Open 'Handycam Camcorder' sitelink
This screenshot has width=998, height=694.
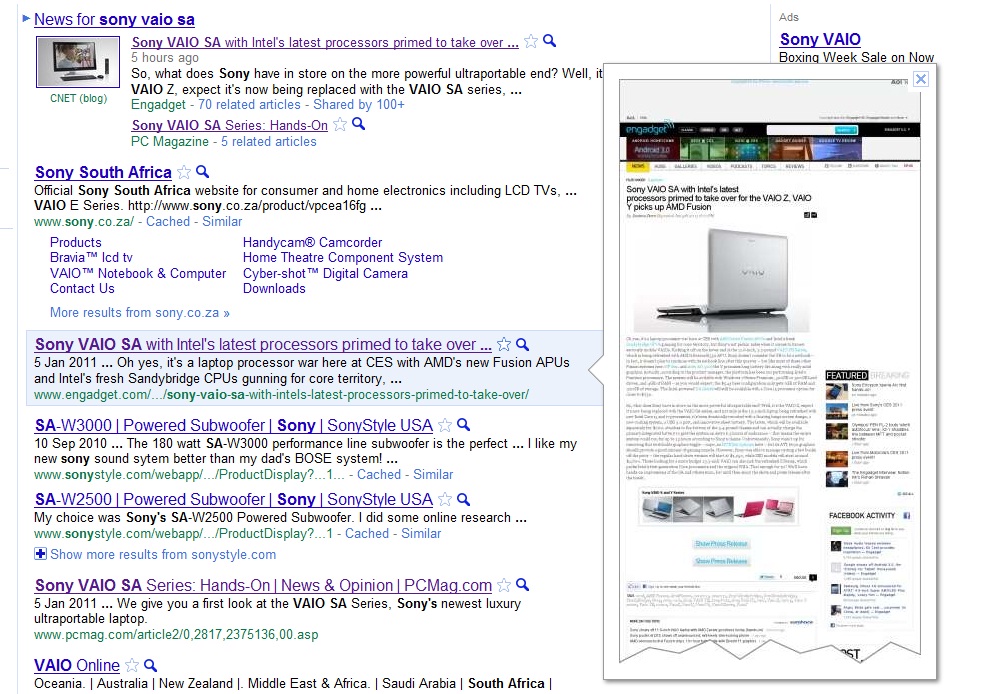313,243
